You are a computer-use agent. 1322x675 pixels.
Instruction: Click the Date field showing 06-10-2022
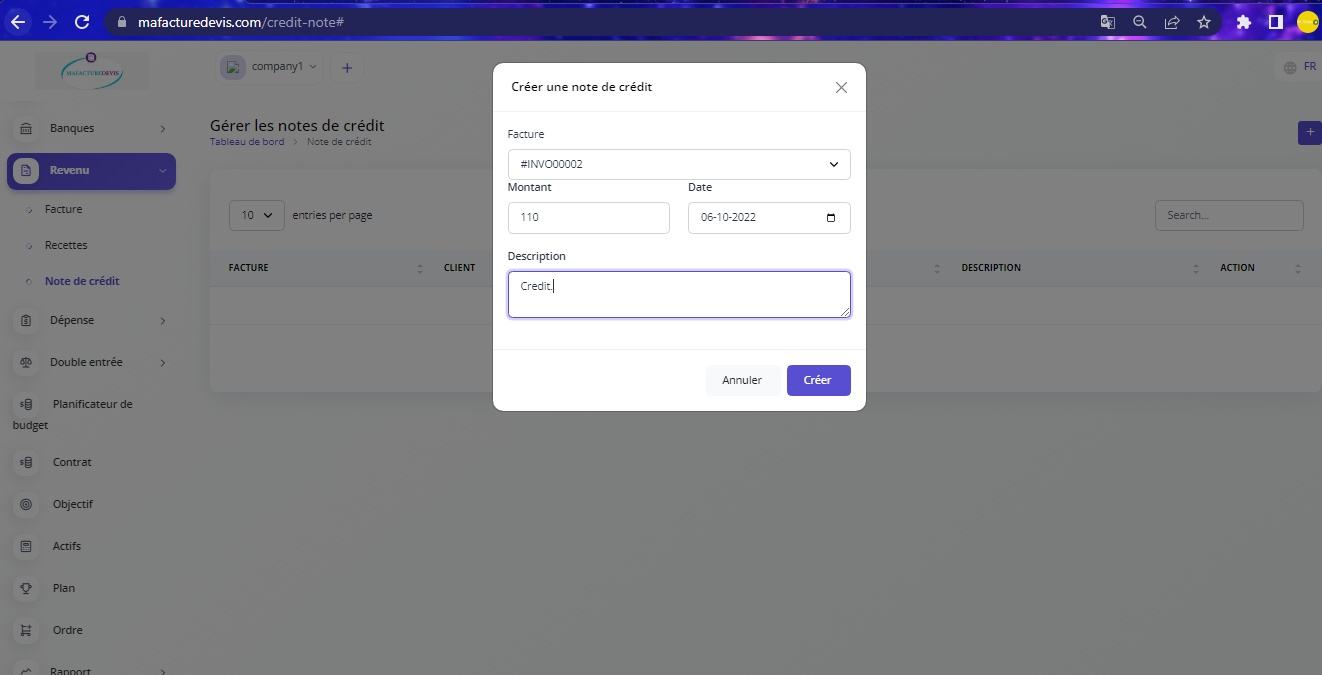click(769, 218)
